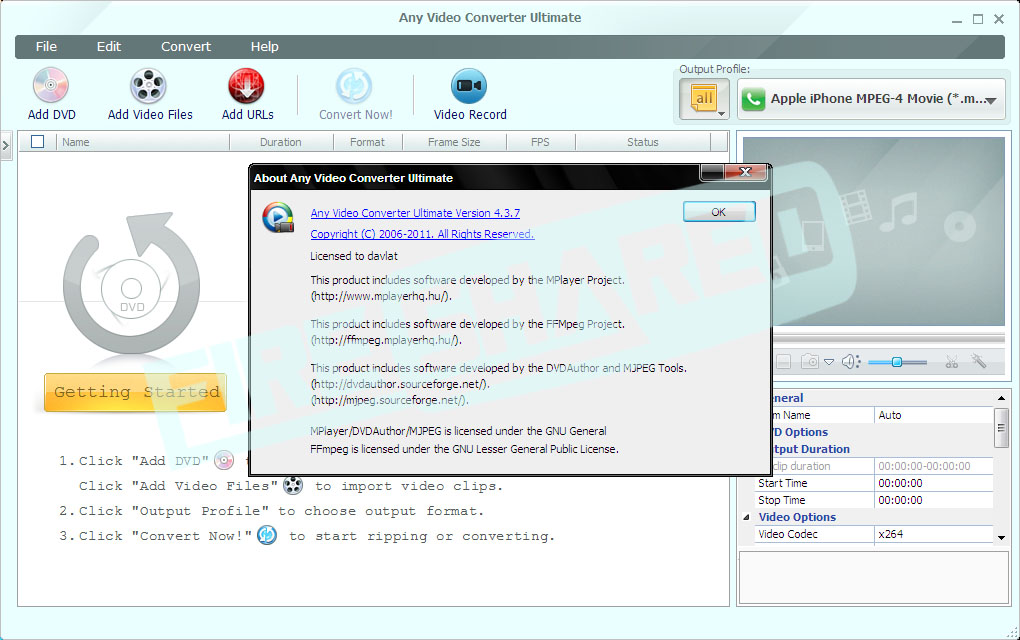
Task: Maximize the Any Video Converter window
Action: pos(977,20)
